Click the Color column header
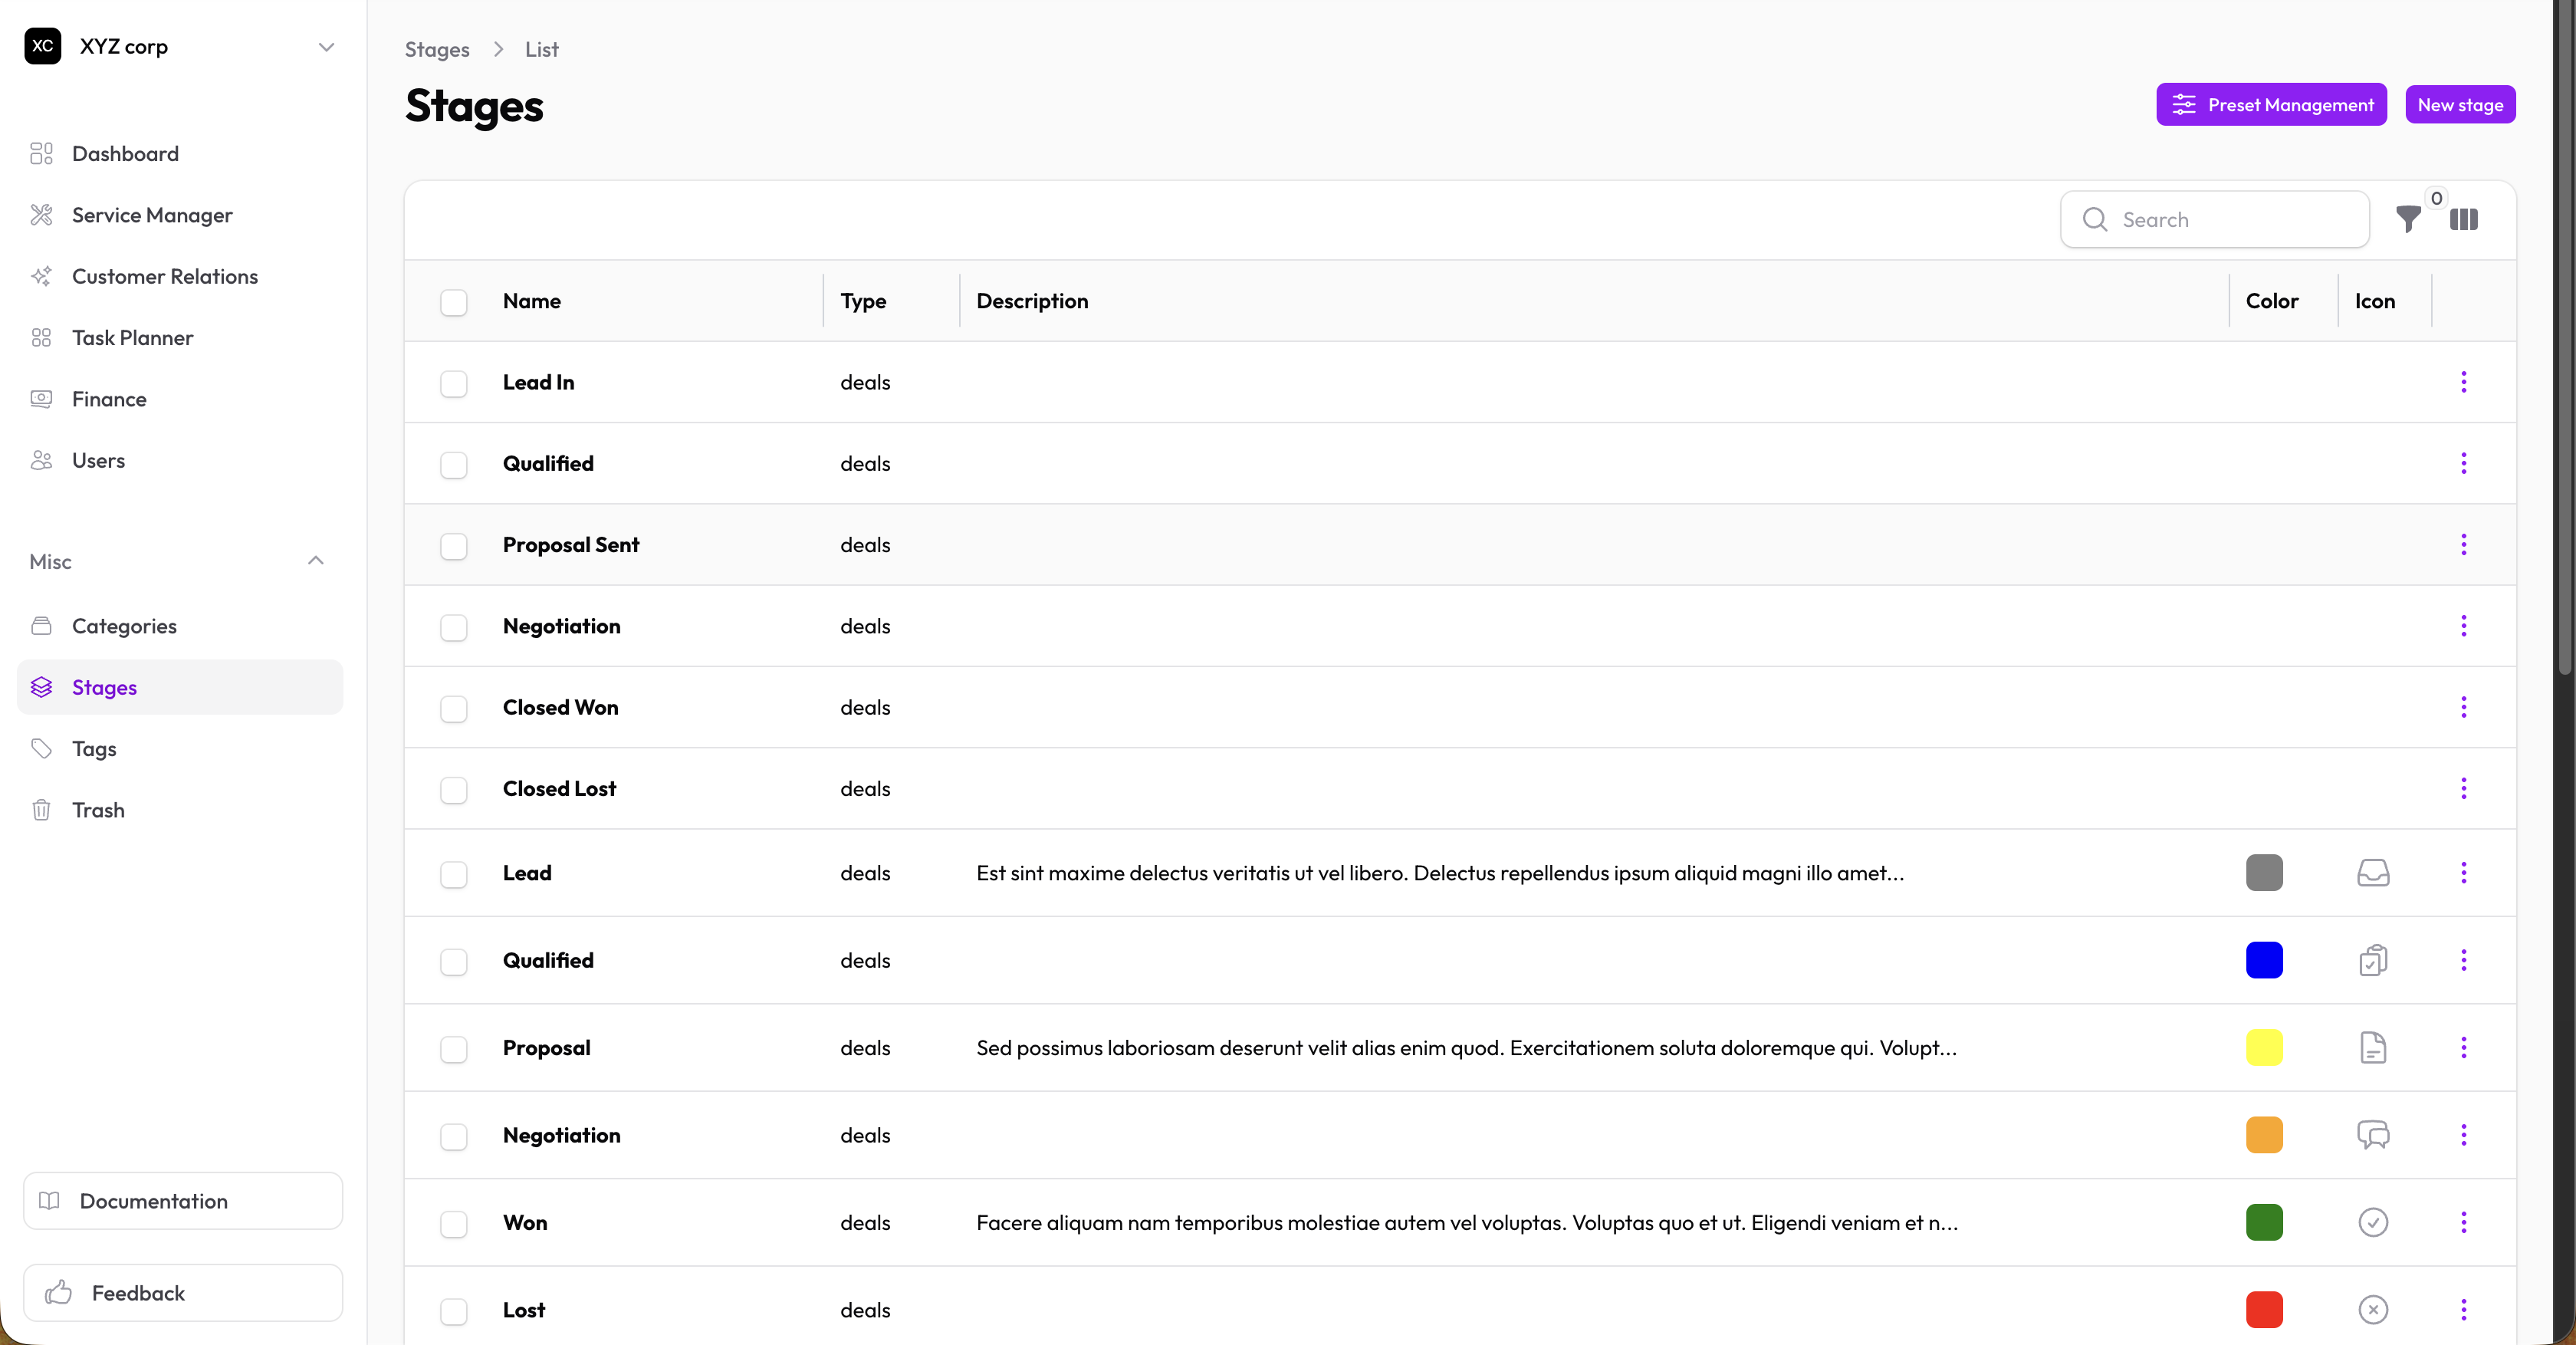Image resolution: width=2576 pixels, height=1345 pixels. coord(2271,301)
